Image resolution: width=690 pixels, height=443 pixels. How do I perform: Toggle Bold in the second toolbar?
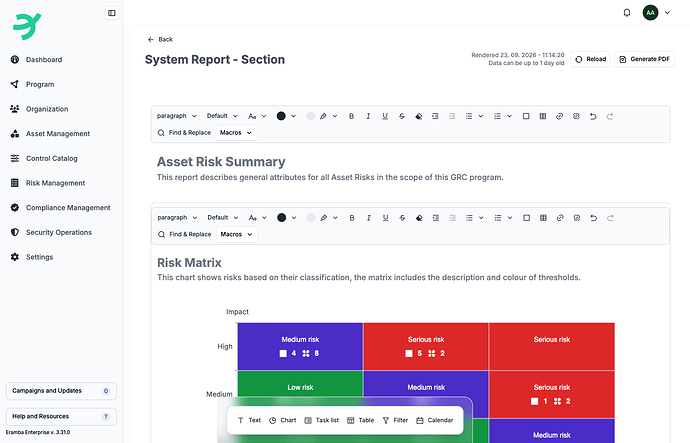click(x=352, y=218)
